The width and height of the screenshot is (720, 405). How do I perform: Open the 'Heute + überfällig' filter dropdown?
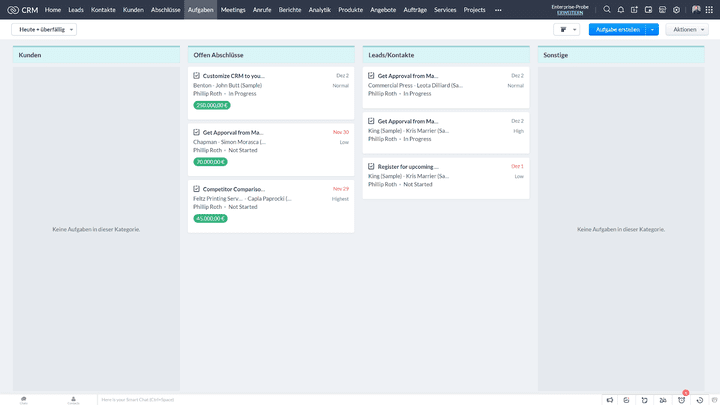point(44,30)
